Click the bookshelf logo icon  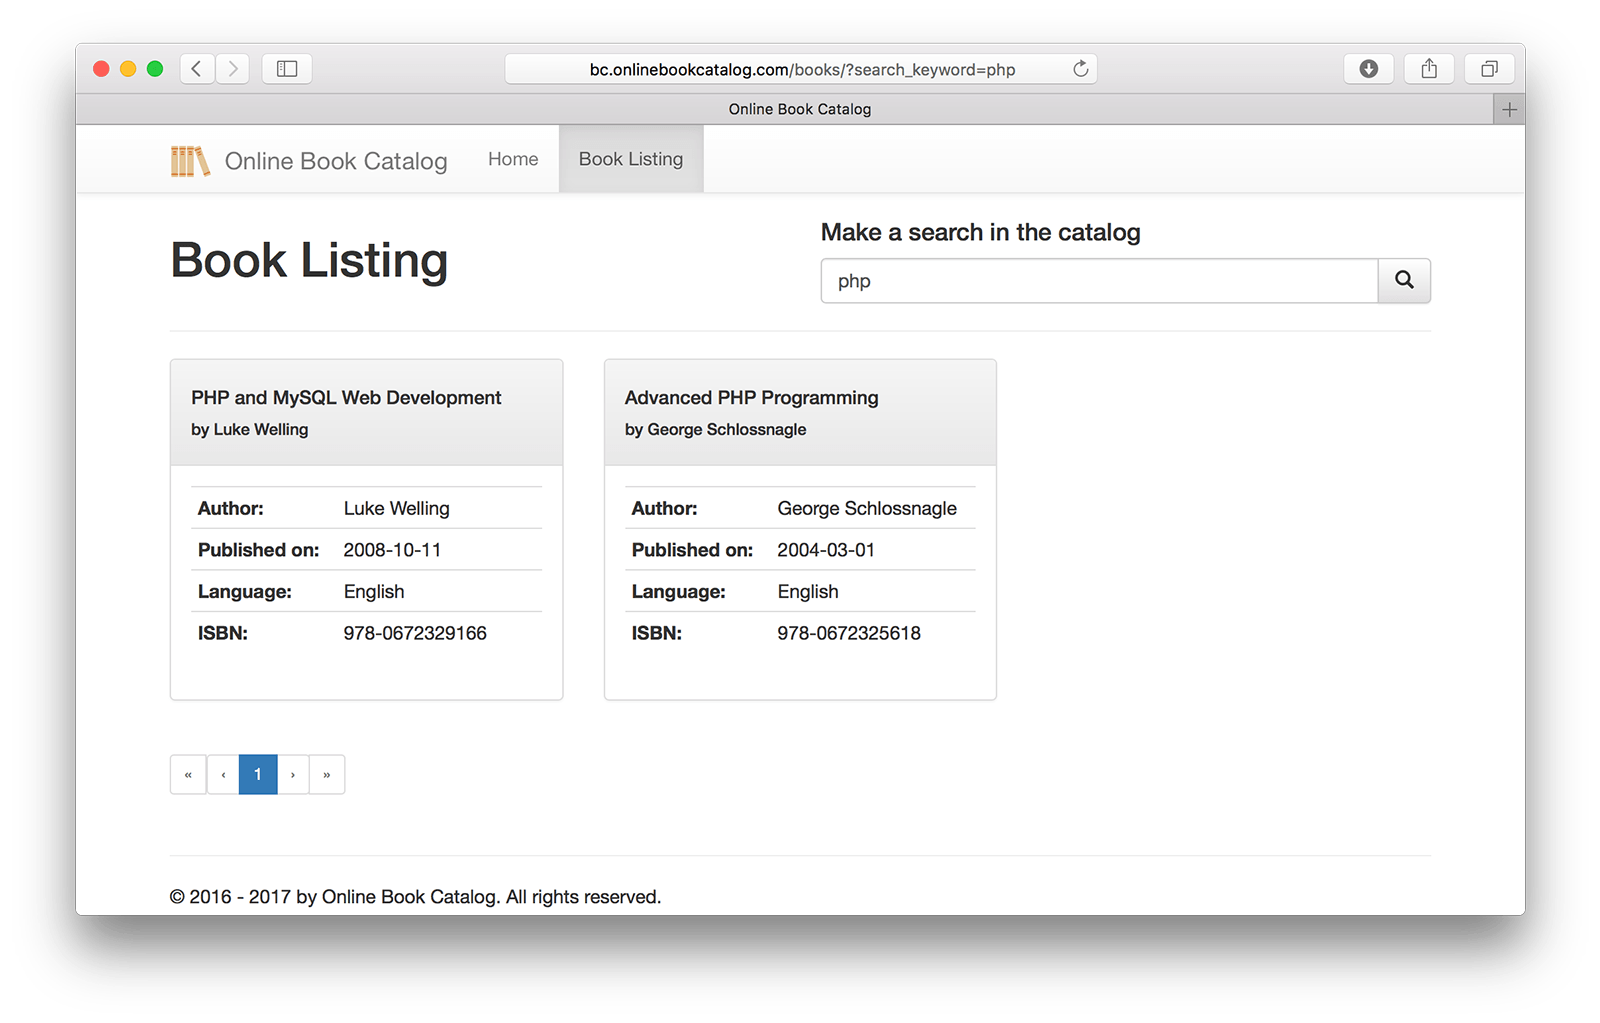190,161
